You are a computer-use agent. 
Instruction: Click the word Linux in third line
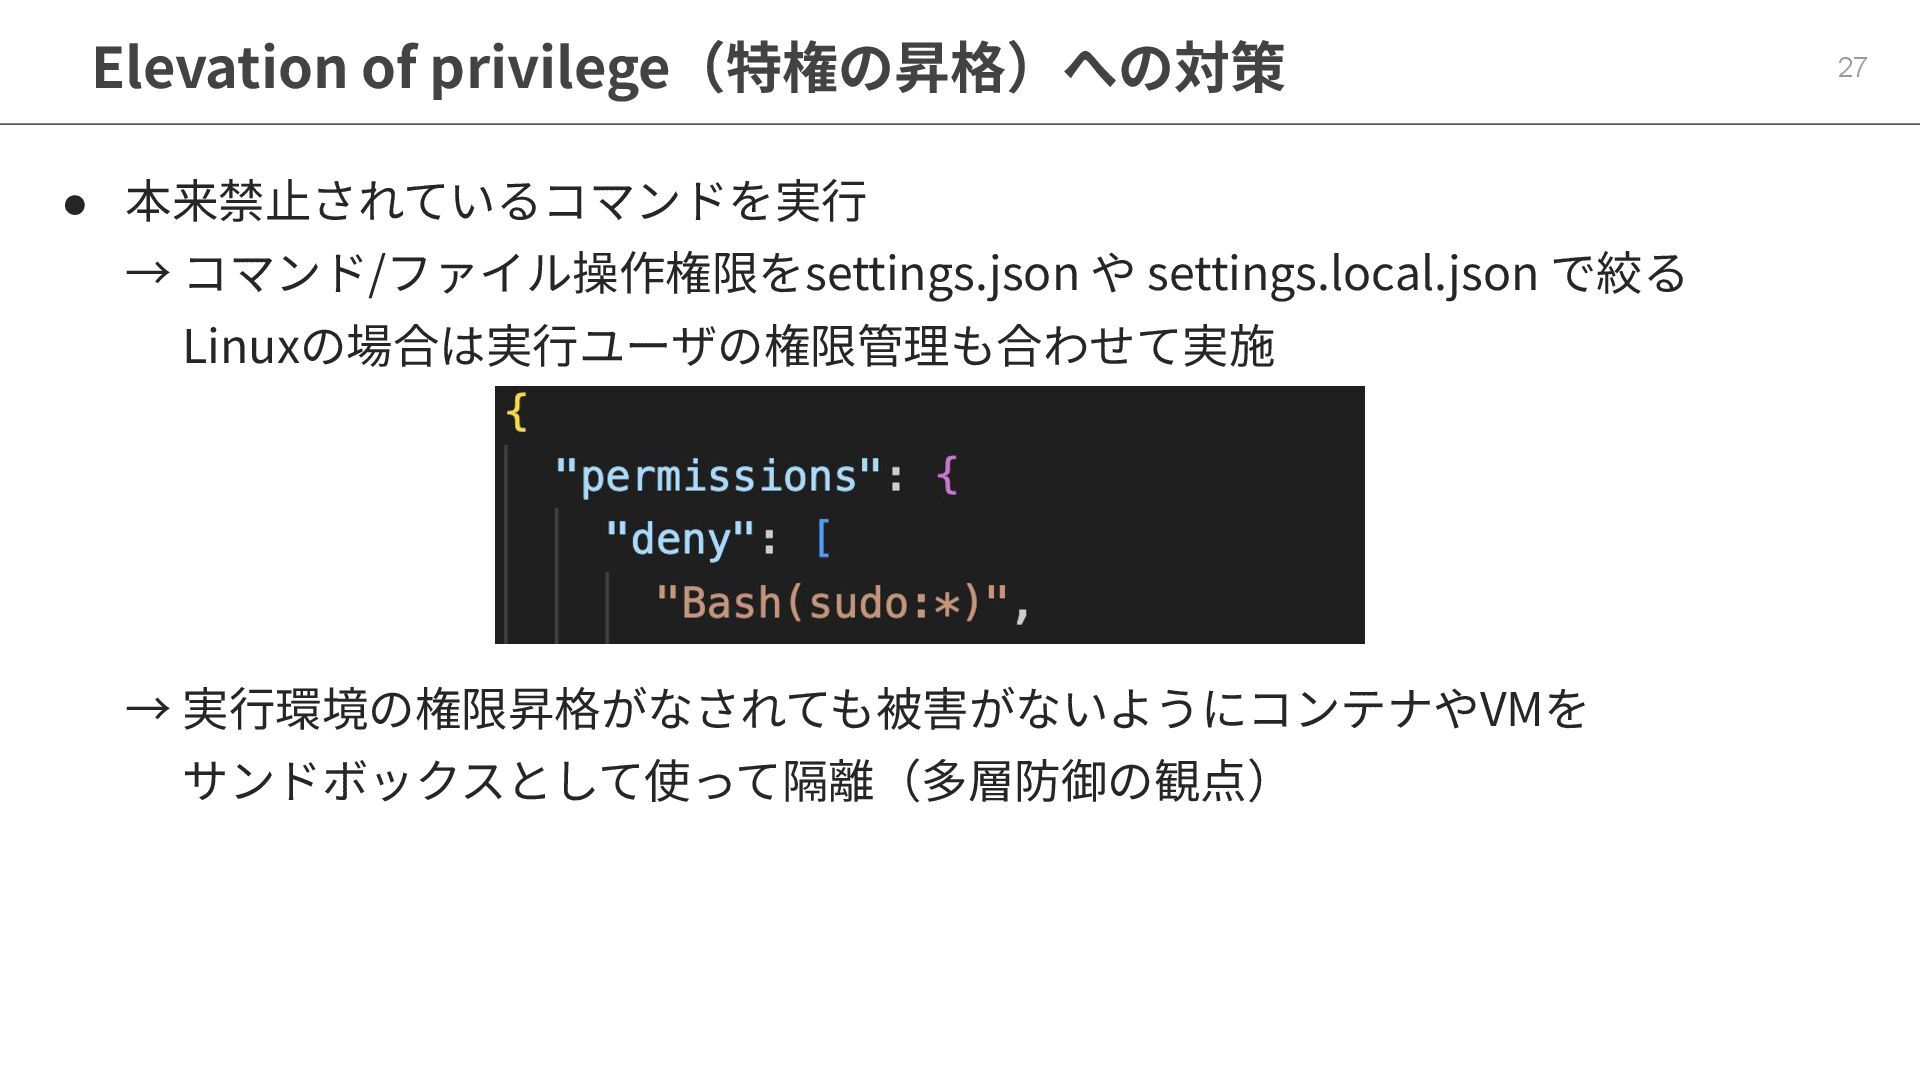[241, 346]
